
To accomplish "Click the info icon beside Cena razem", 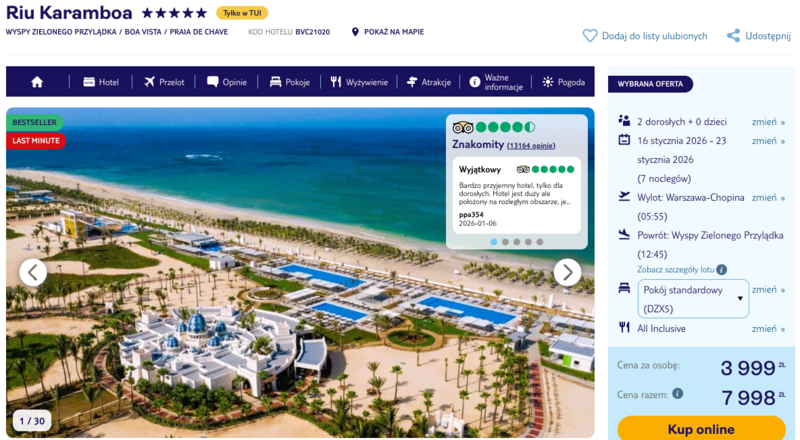I will pyautogui.click(x=678, y=393).
